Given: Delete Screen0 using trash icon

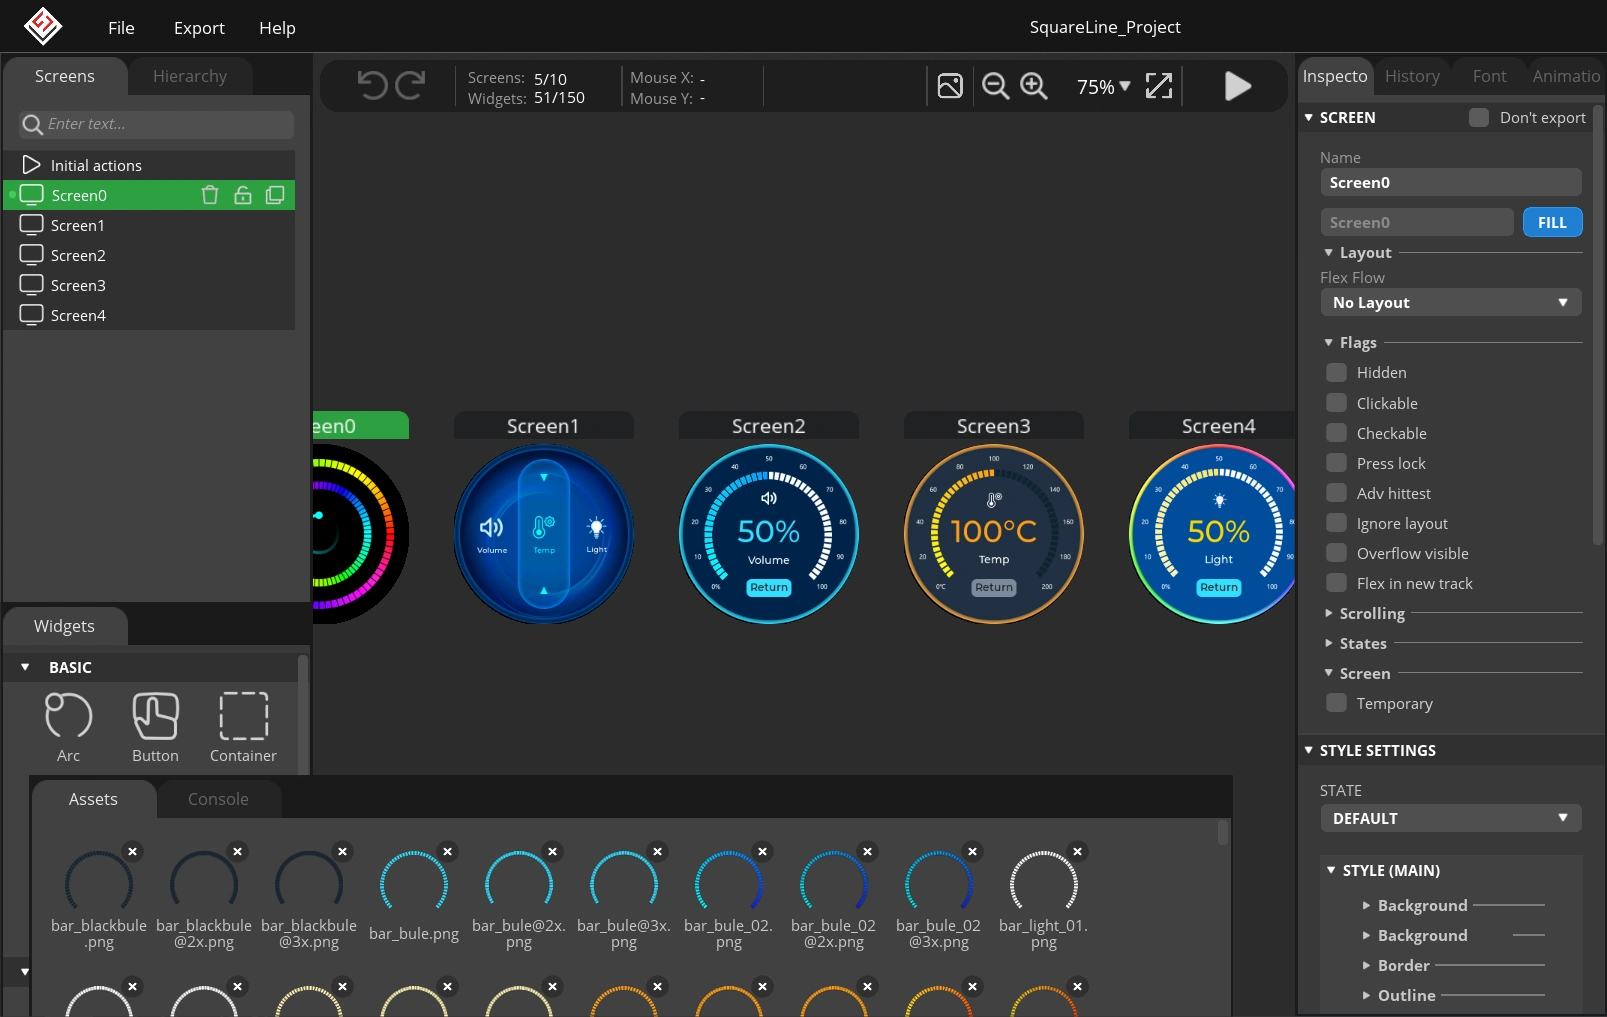Looking at the screenshot, I should pos(210,195).
